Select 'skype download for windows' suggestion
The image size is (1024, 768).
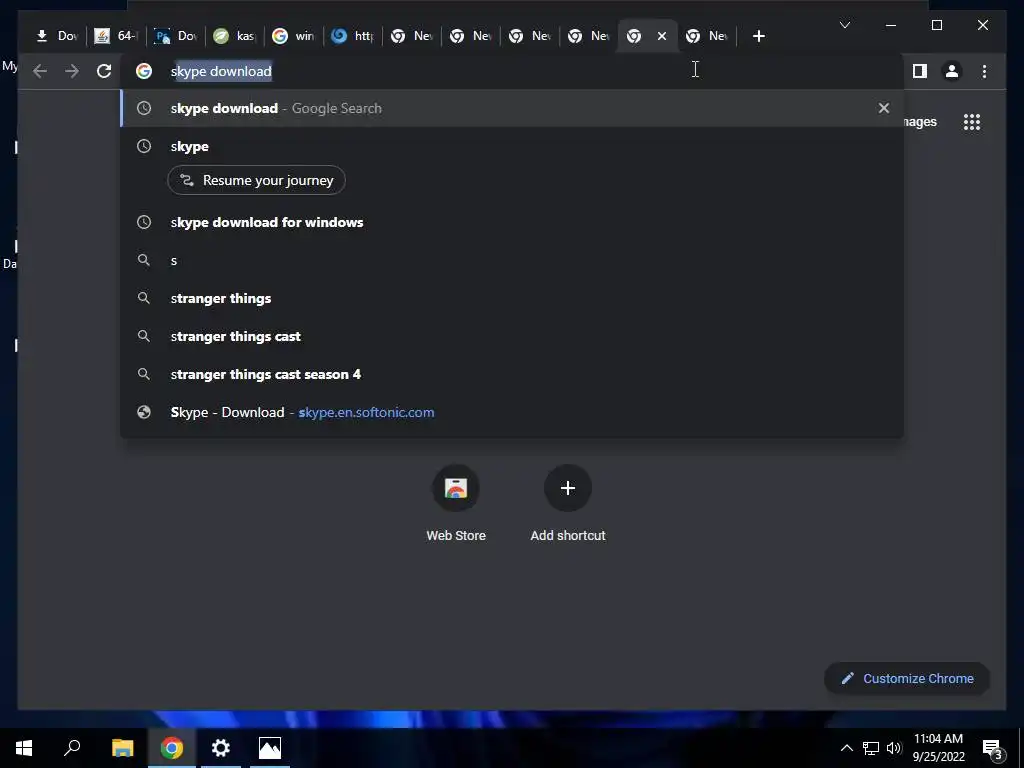(x=512, y=222)
